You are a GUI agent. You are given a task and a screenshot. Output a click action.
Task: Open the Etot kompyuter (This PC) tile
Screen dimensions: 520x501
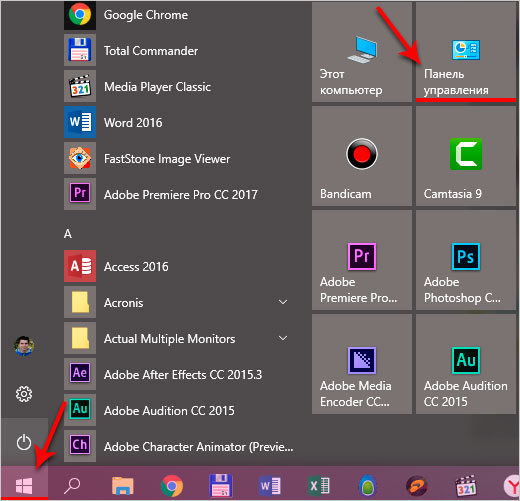point(362,52)
